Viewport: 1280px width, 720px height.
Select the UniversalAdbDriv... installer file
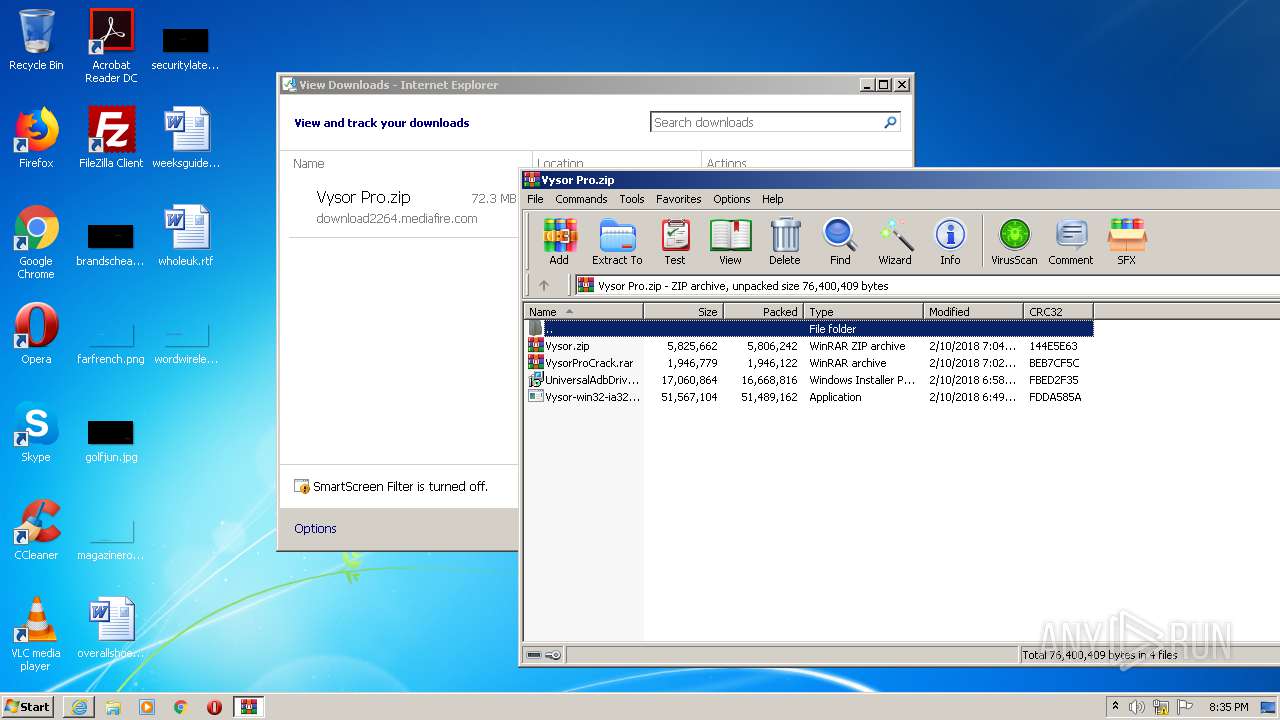(809, 380)
